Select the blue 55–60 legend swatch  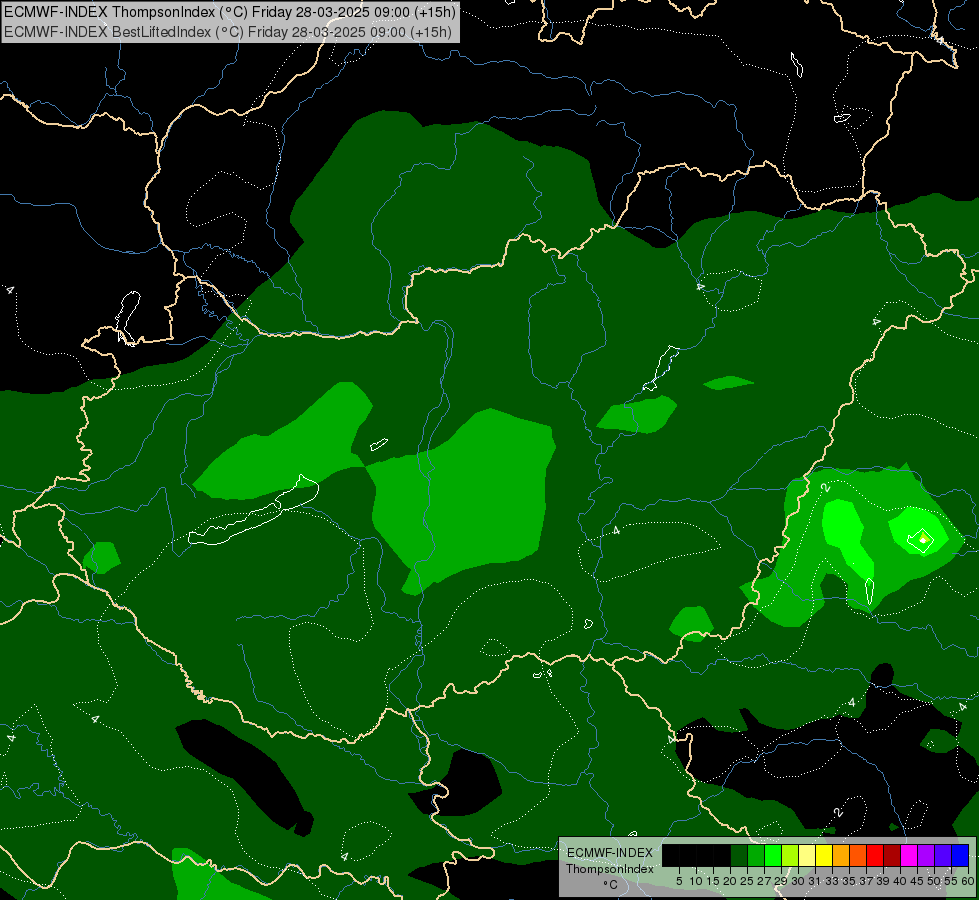click(x=960, y=856)
